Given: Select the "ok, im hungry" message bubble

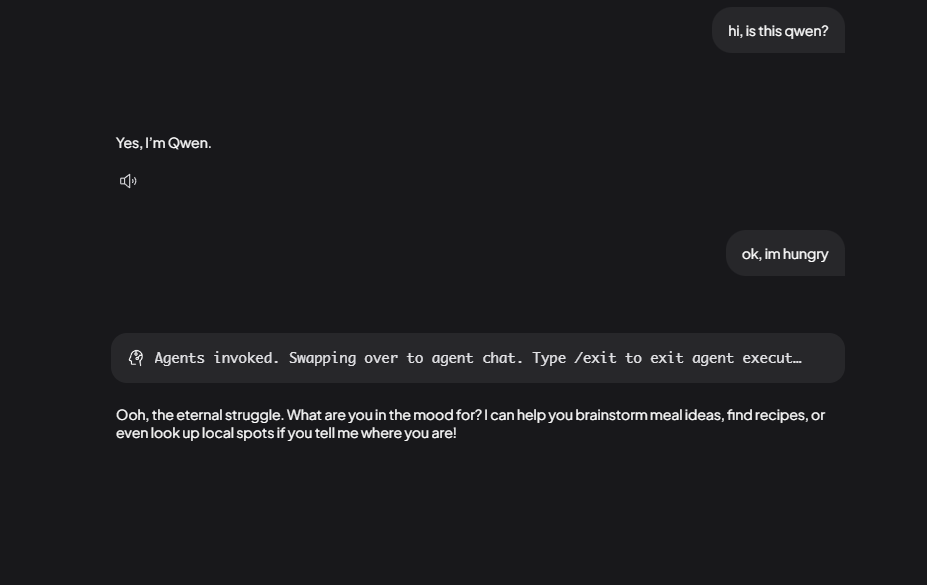Looking at the screenshot, I should pos(785,253).
